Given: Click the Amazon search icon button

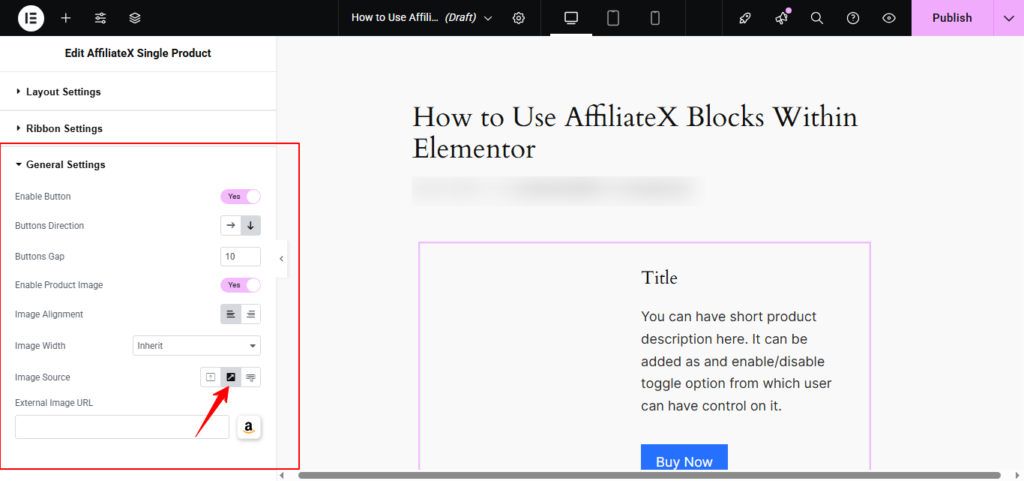Looking at the screenshot, I should pyautogui.click(x=249, y=428).
